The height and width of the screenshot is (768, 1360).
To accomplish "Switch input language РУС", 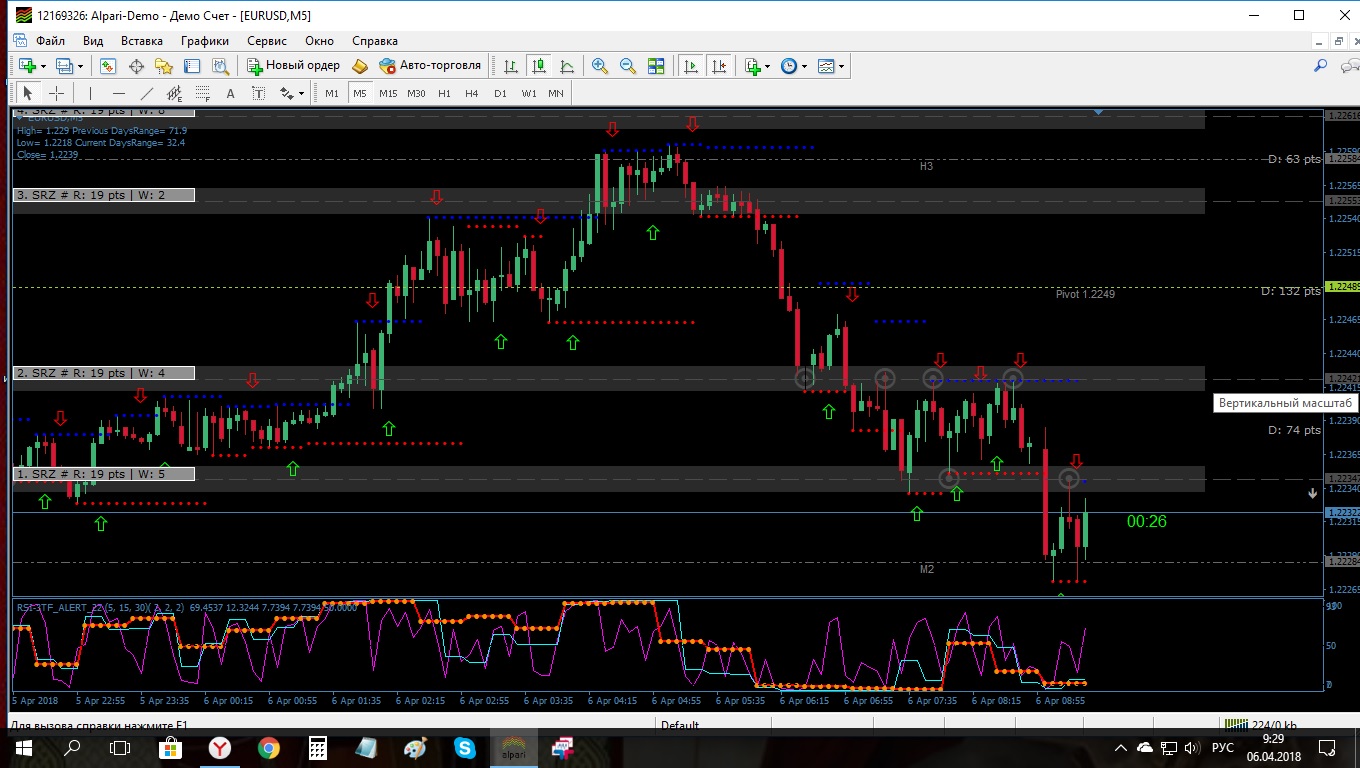I will click(1223, 747).
